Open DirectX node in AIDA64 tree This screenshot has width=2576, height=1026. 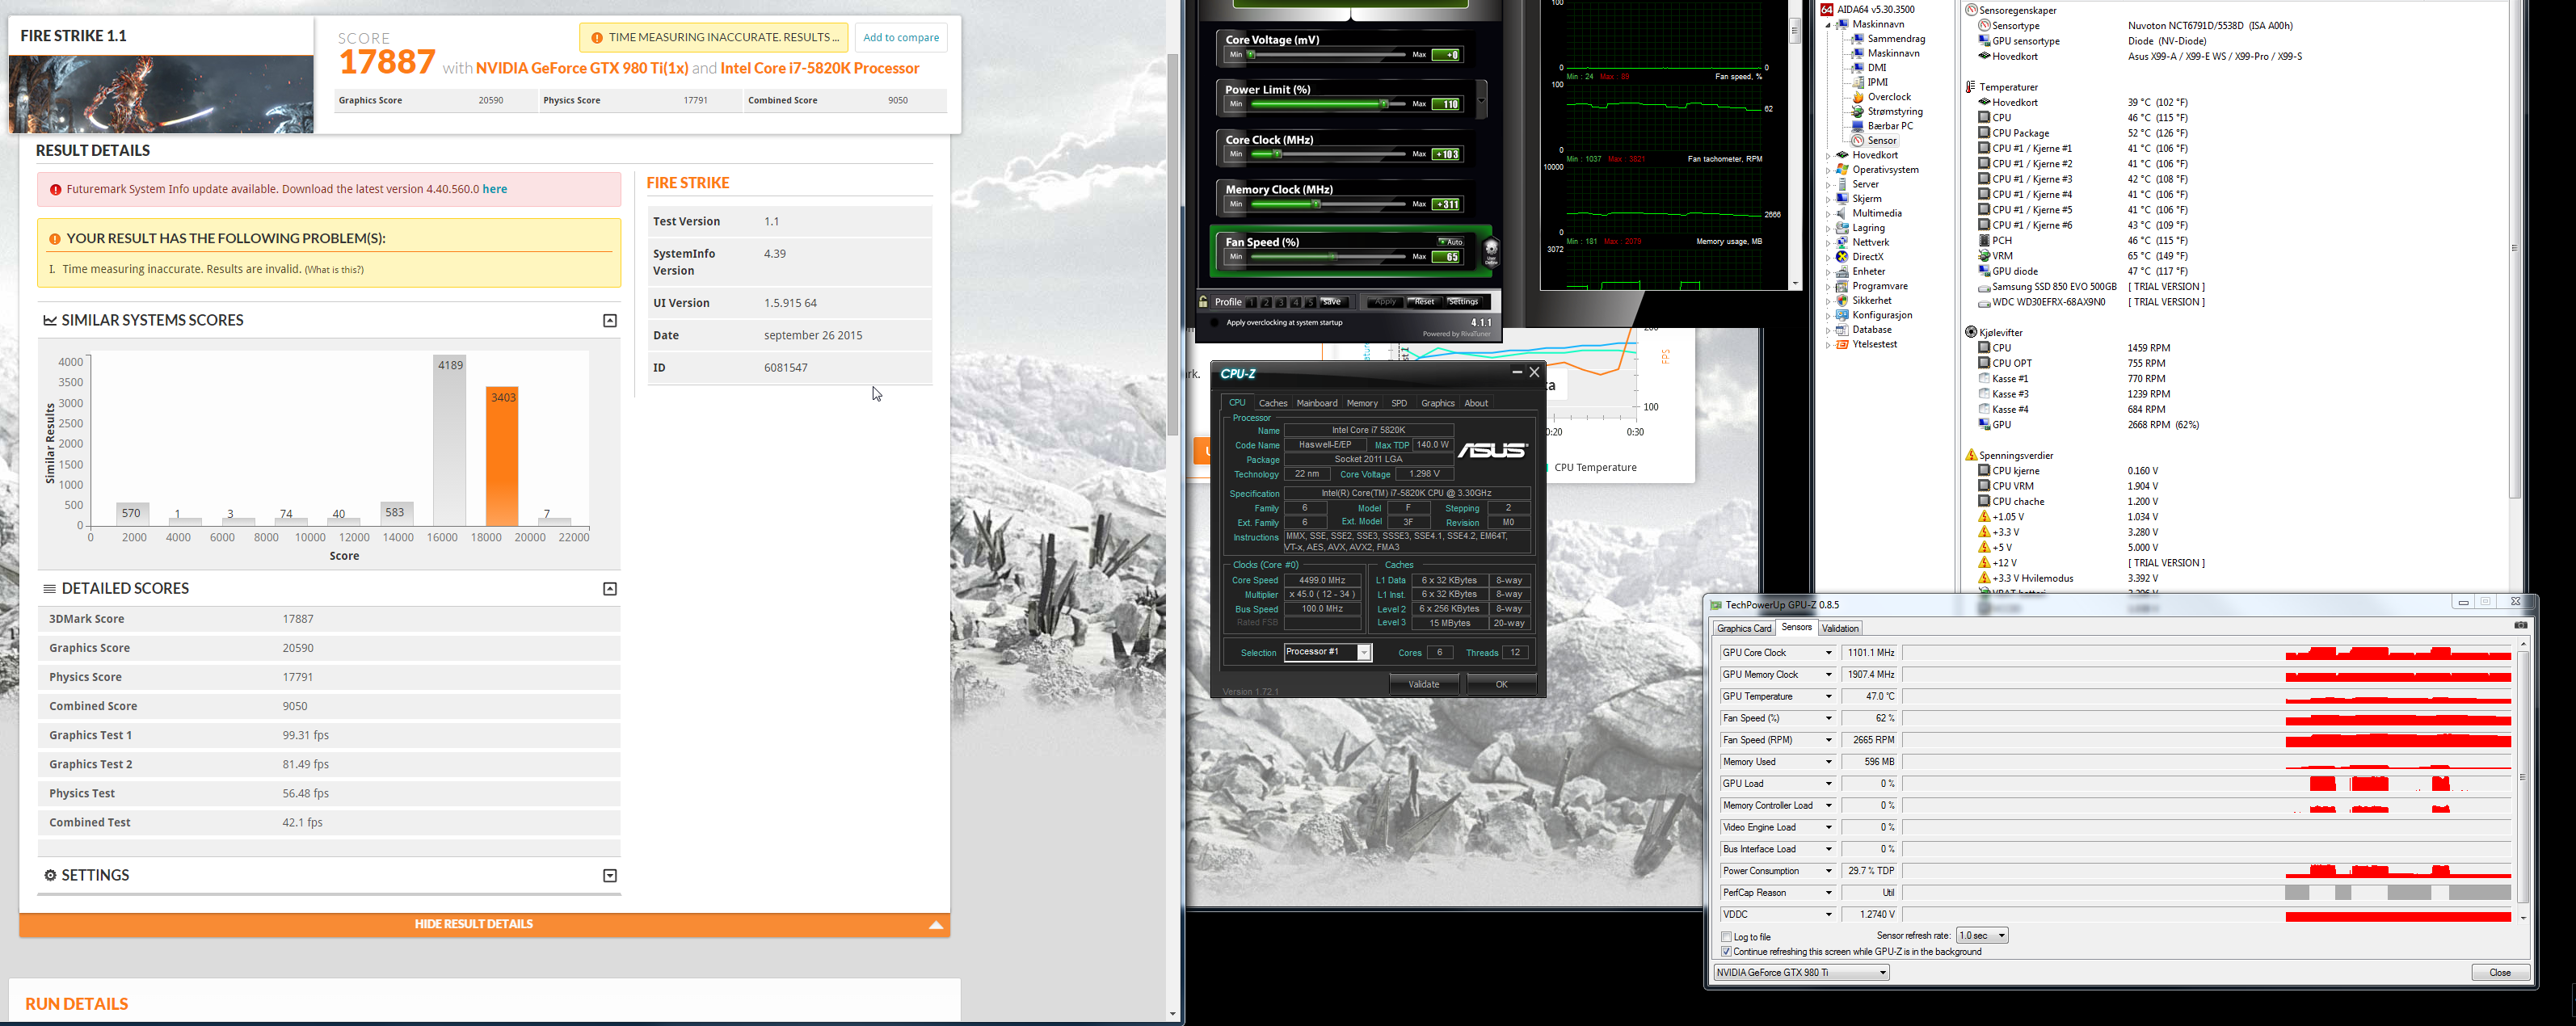pyautogui.click(x=1860, y=257)
